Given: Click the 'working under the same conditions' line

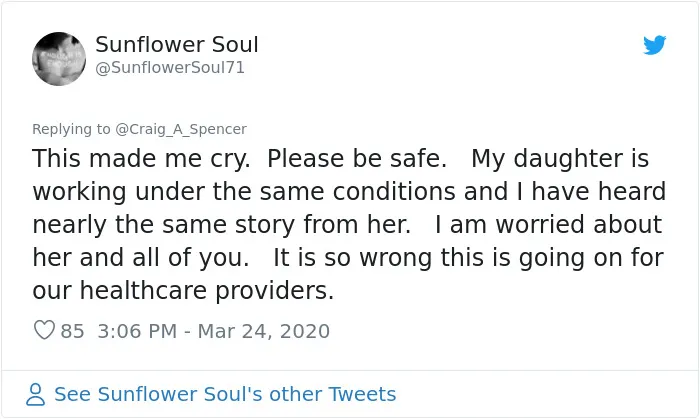Looking at the screenshot, I should click(244, 191).
